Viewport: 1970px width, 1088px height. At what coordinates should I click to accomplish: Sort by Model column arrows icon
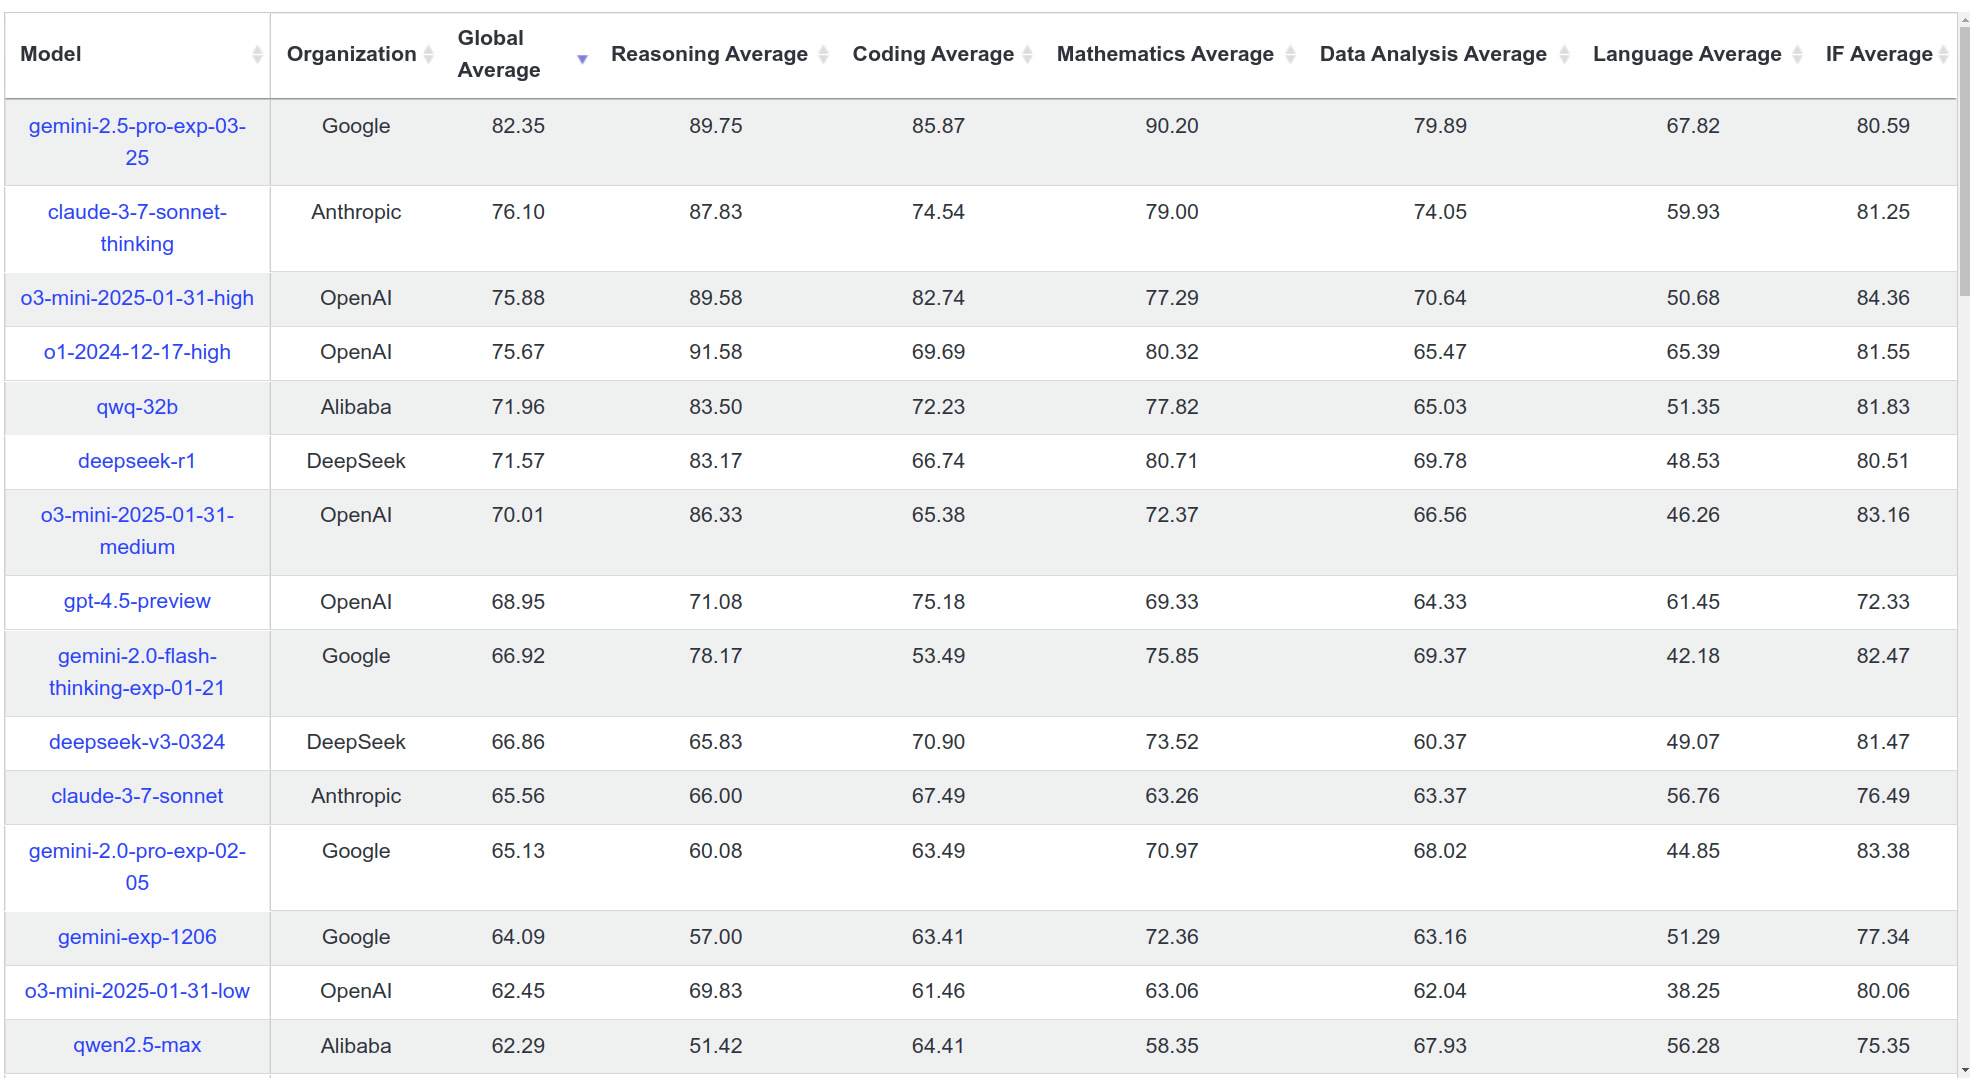[x=257, y=55]
